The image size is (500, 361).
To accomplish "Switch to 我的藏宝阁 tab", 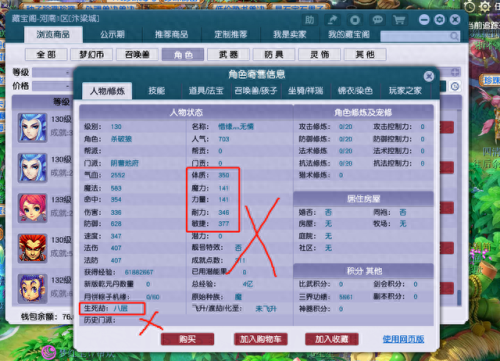I will click(x=349, y=35).
